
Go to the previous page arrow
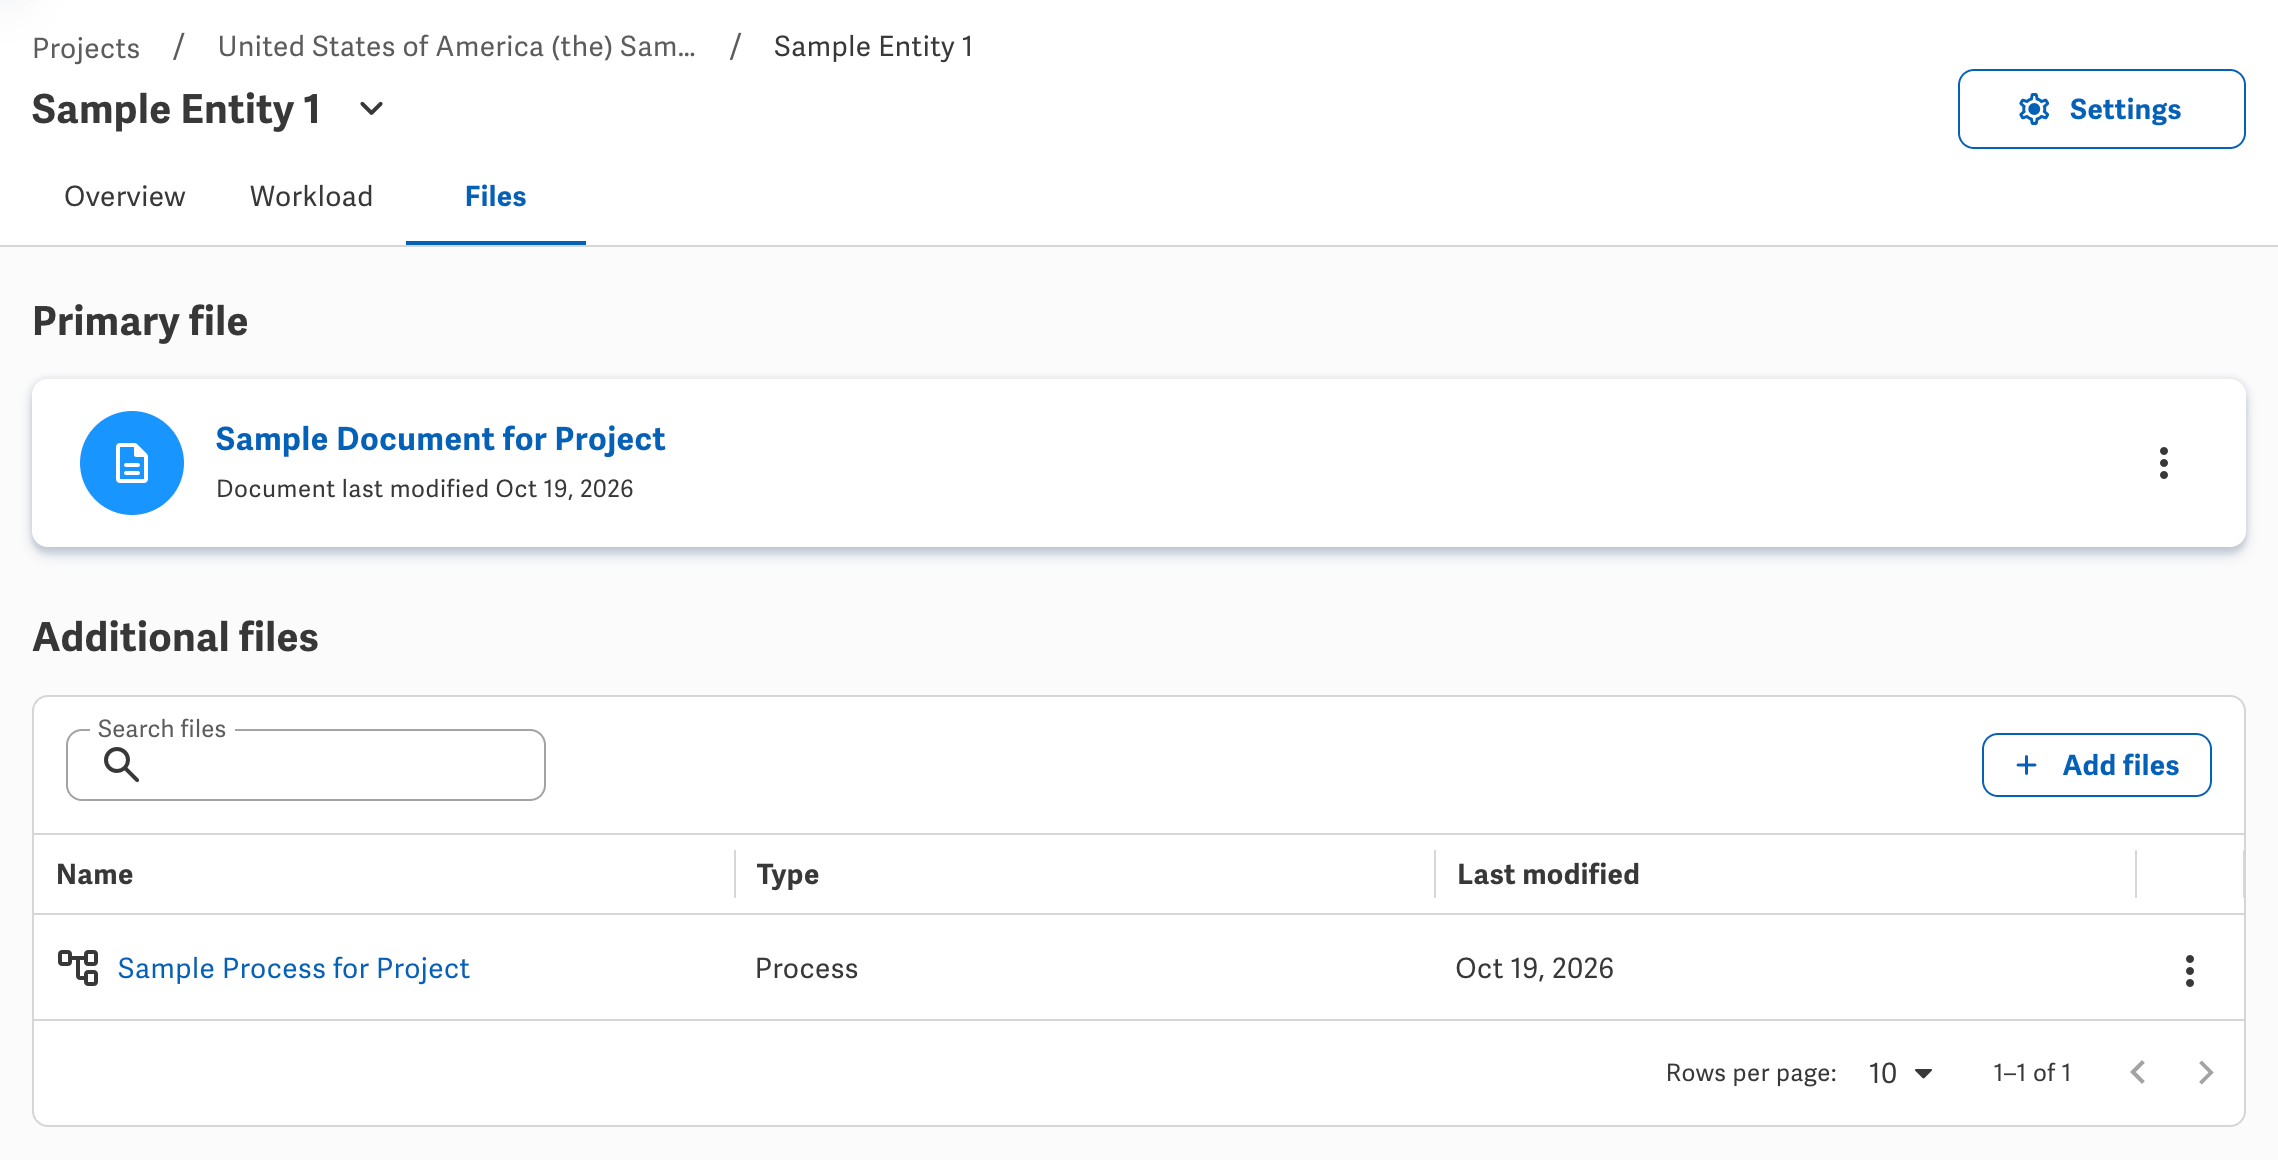2138,1073
